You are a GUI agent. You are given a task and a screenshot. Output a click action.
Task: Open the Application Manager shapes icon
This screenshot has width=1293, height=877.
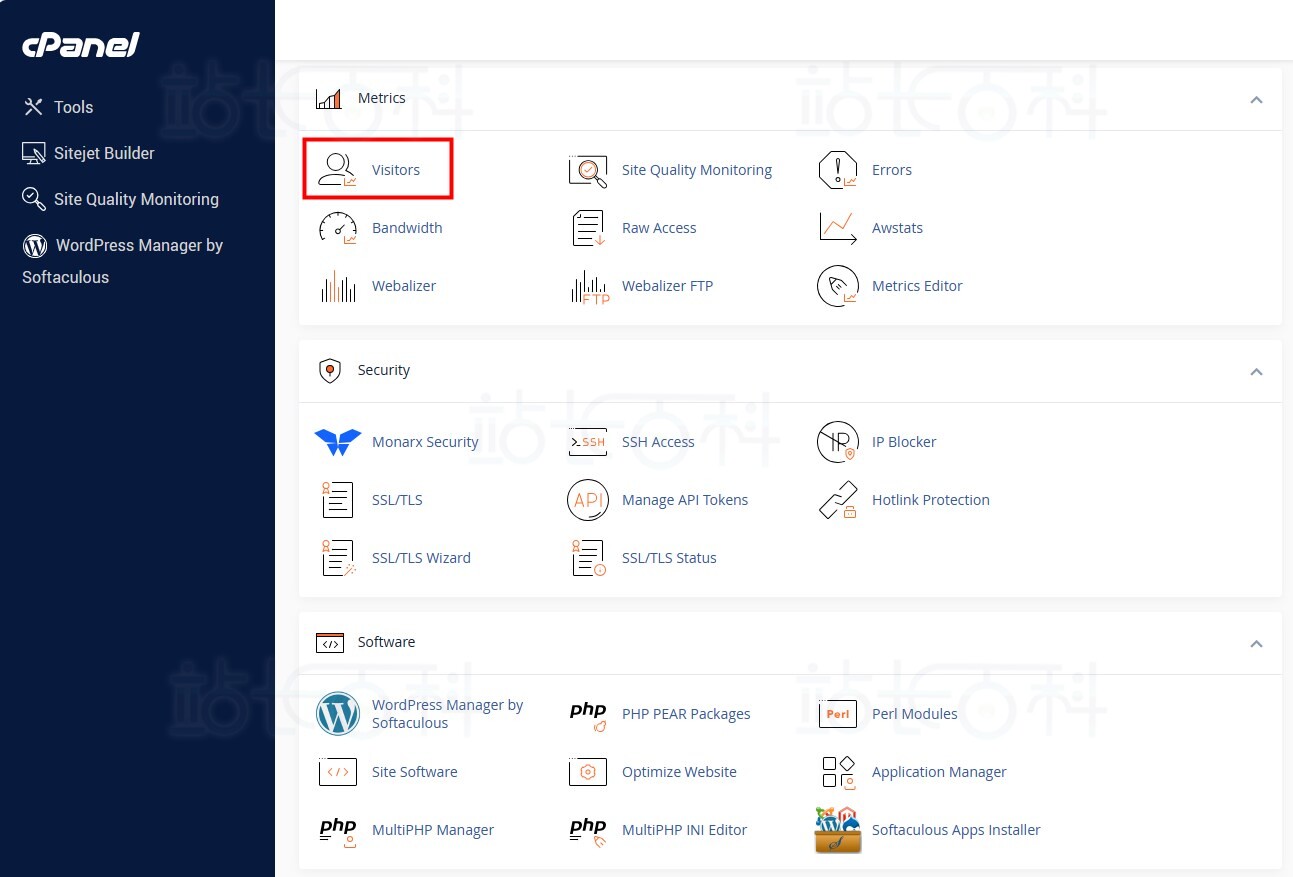pos(838,772)
